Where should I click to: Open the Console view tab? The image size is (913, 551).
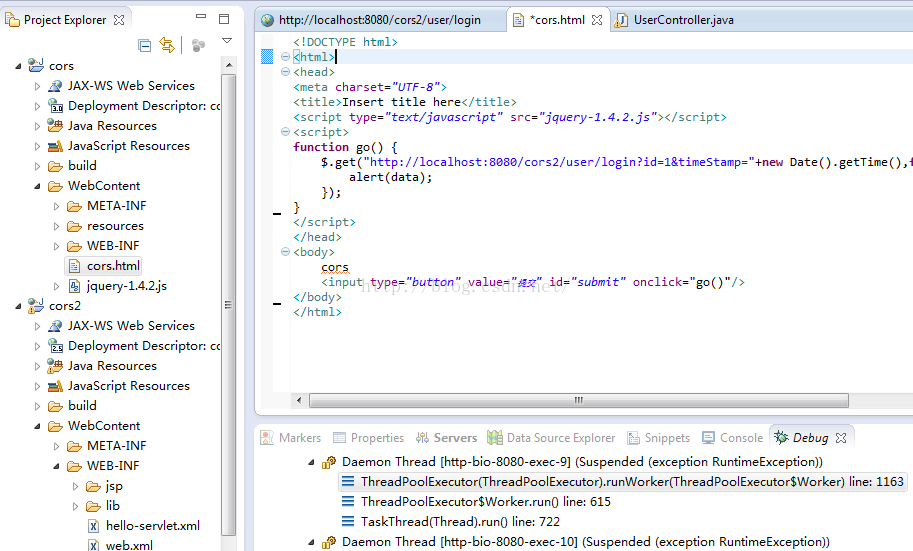[732, 438]
